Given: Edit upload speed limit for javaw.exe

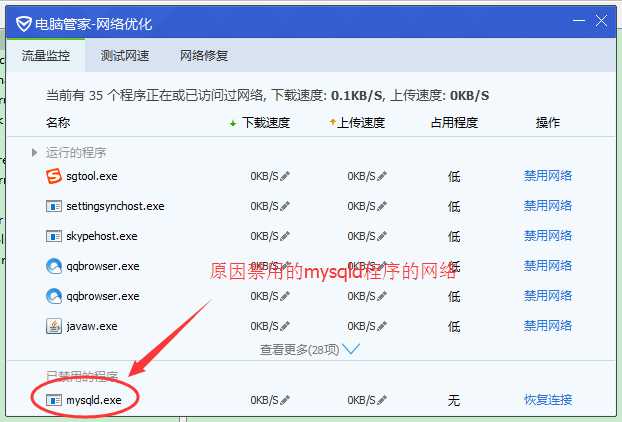Looking at the screenshot, I should pyautogui.click(x=382, y=326).
